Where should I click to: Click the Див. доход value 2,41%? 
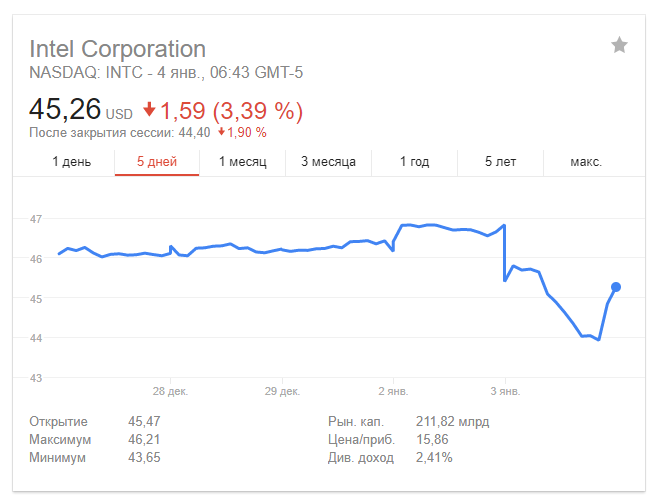click(434, 458)
